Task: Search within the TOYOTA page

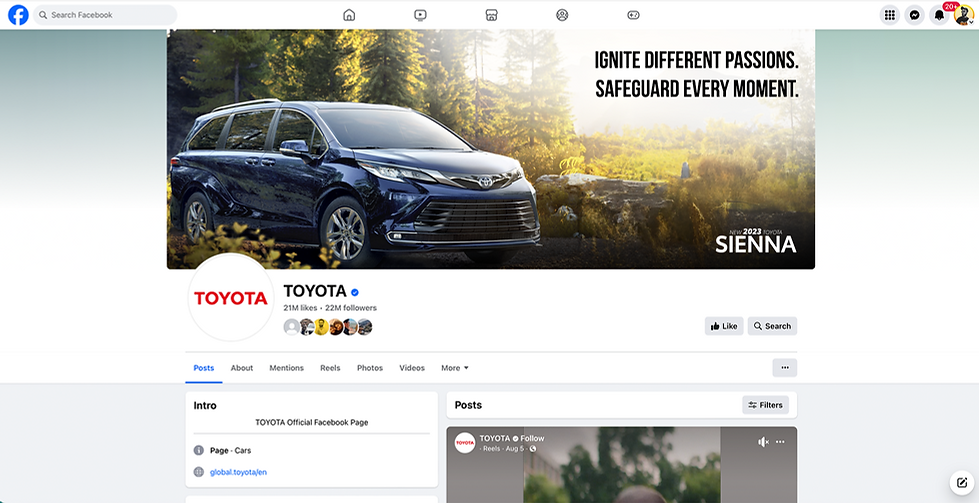Action: pyautogui.click(x=772, y=326)
